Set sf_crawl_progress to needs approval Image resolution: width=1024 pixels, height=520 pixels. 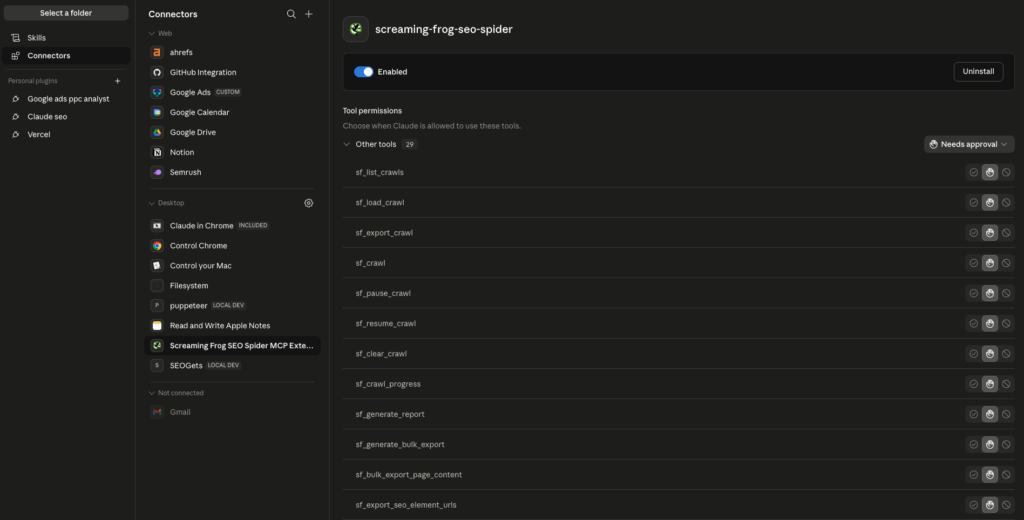(990, 384)
